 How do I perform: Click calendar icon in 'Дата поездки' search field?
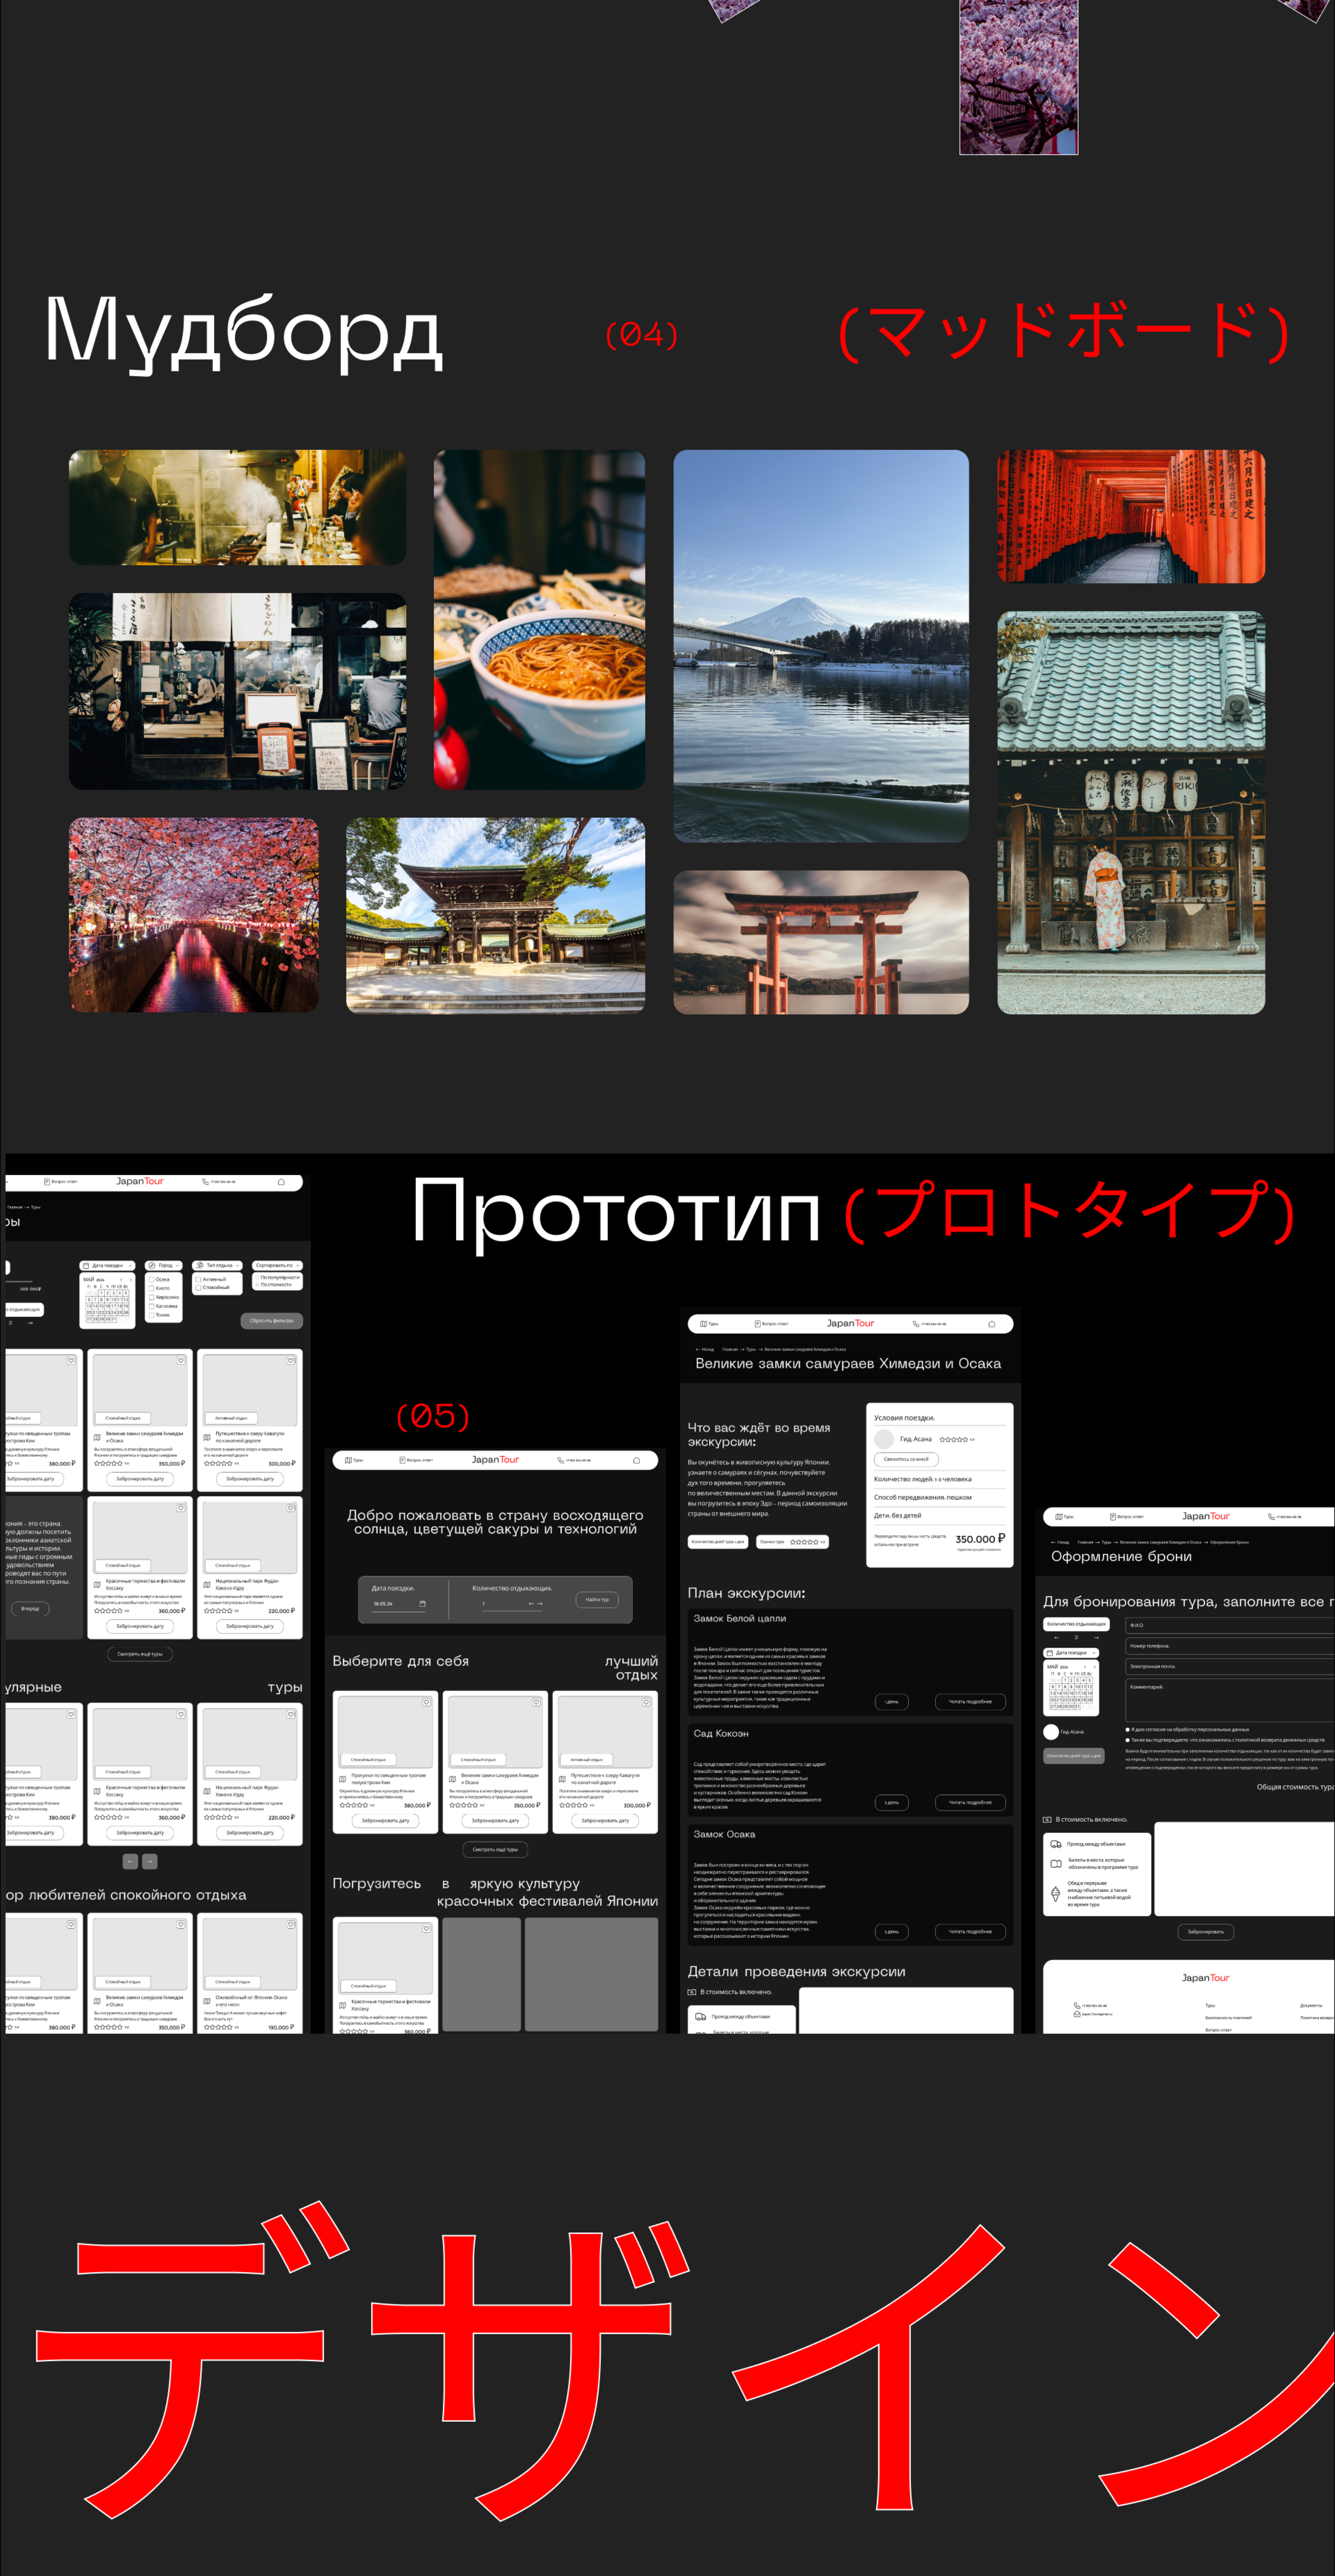(x=422, y=1604)
